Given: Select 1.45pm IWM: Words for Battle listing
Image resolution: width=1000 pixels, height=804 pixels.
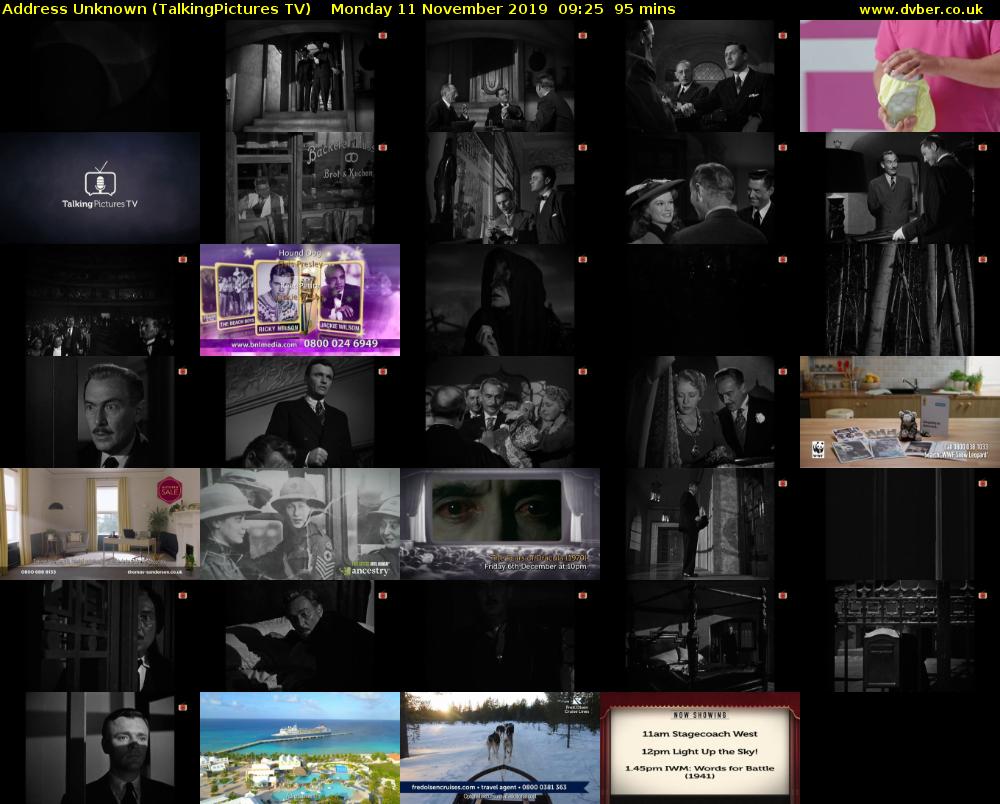Looking at the screenshot, I should click(700, 771).
